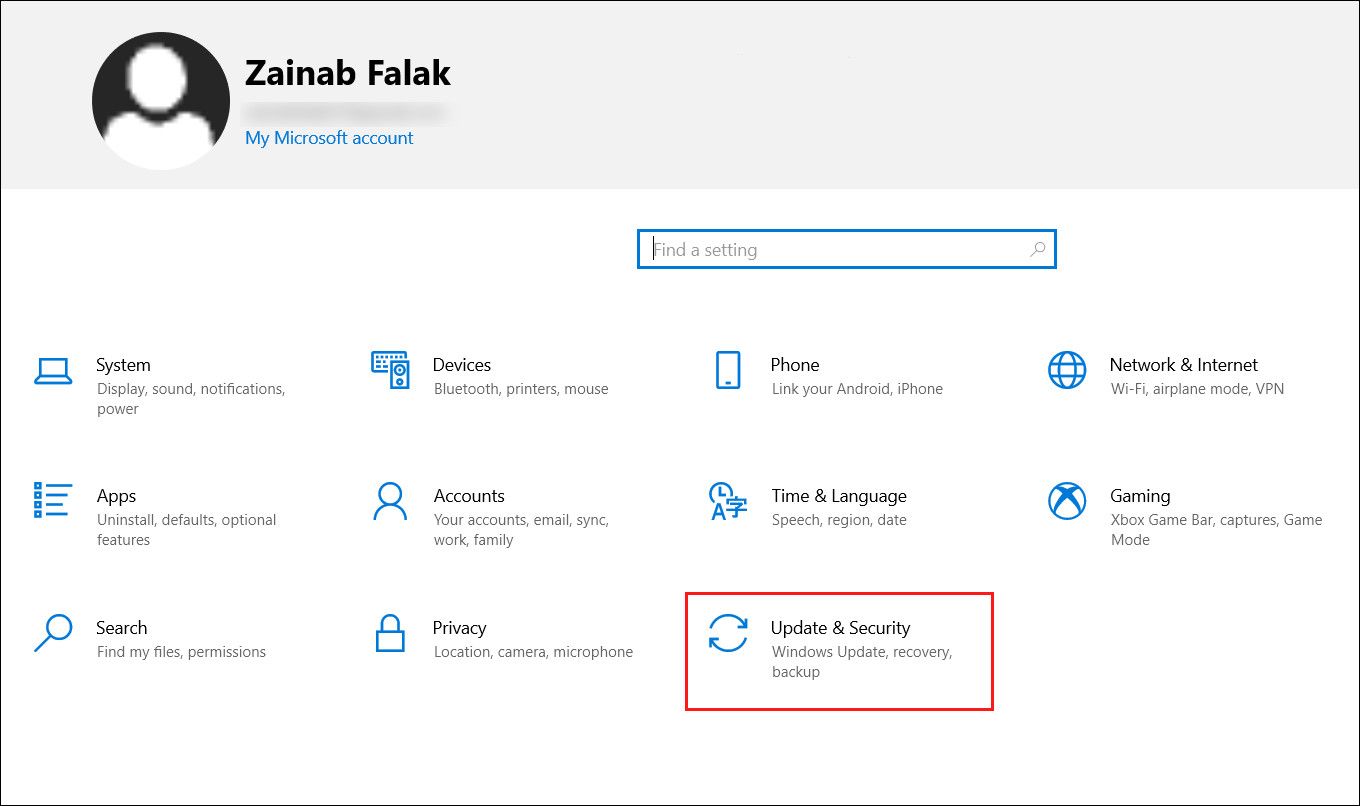Screen dimensions: 1360x806
Task: Open Network & Internet globe icon
Action: point(1066,371)
